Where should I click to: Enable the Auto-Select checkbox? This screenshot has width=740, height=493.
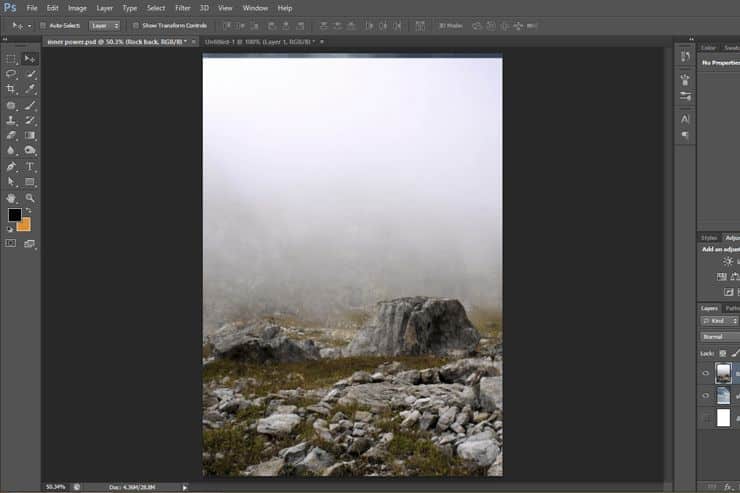[43, 25]
